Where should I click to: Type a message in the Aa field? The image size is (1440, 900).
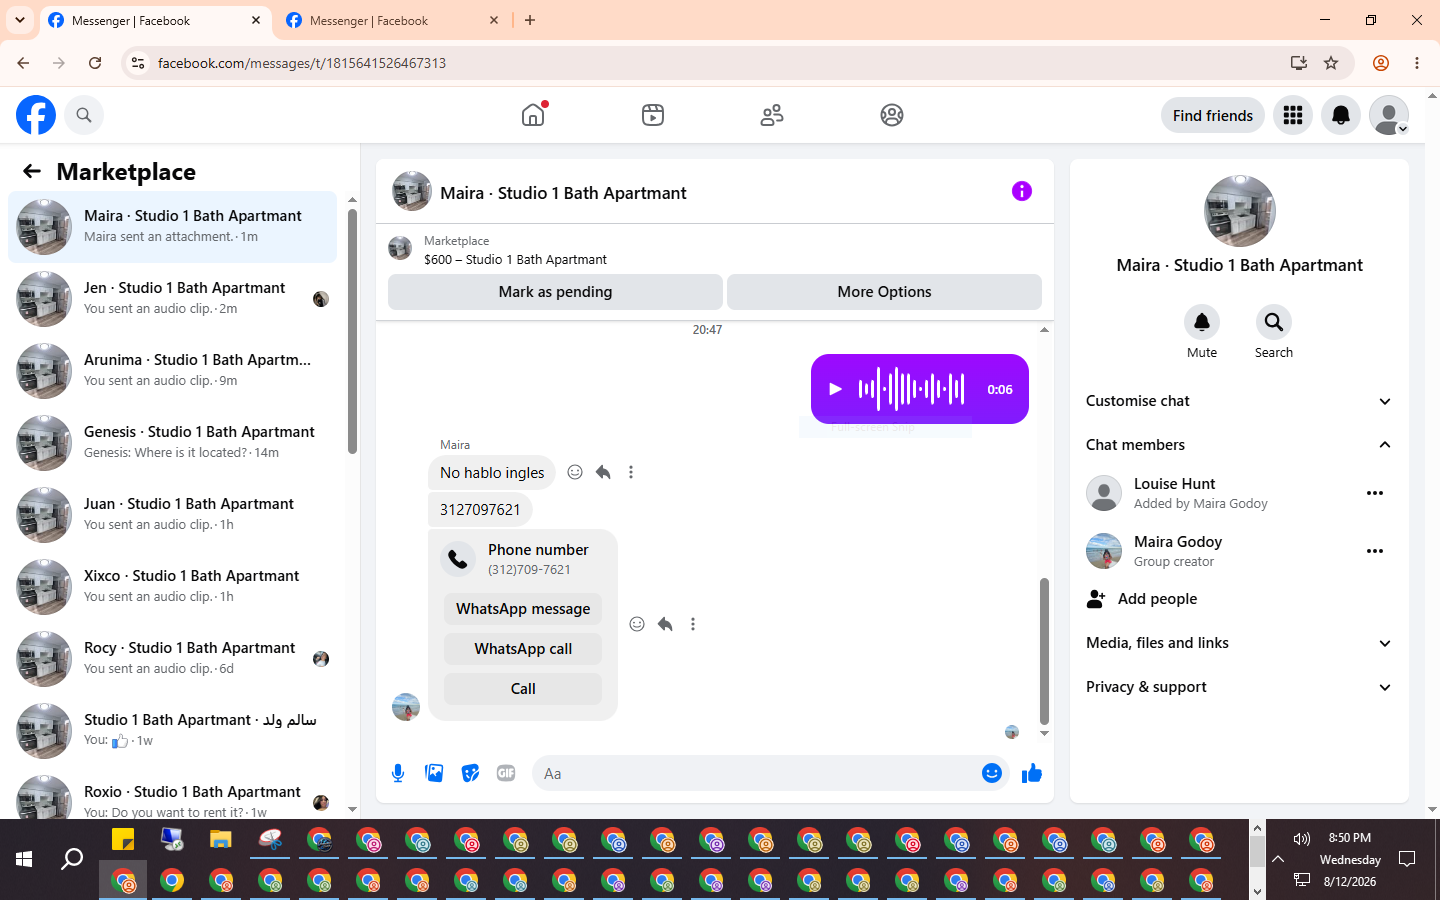click(x=755, y=773)
